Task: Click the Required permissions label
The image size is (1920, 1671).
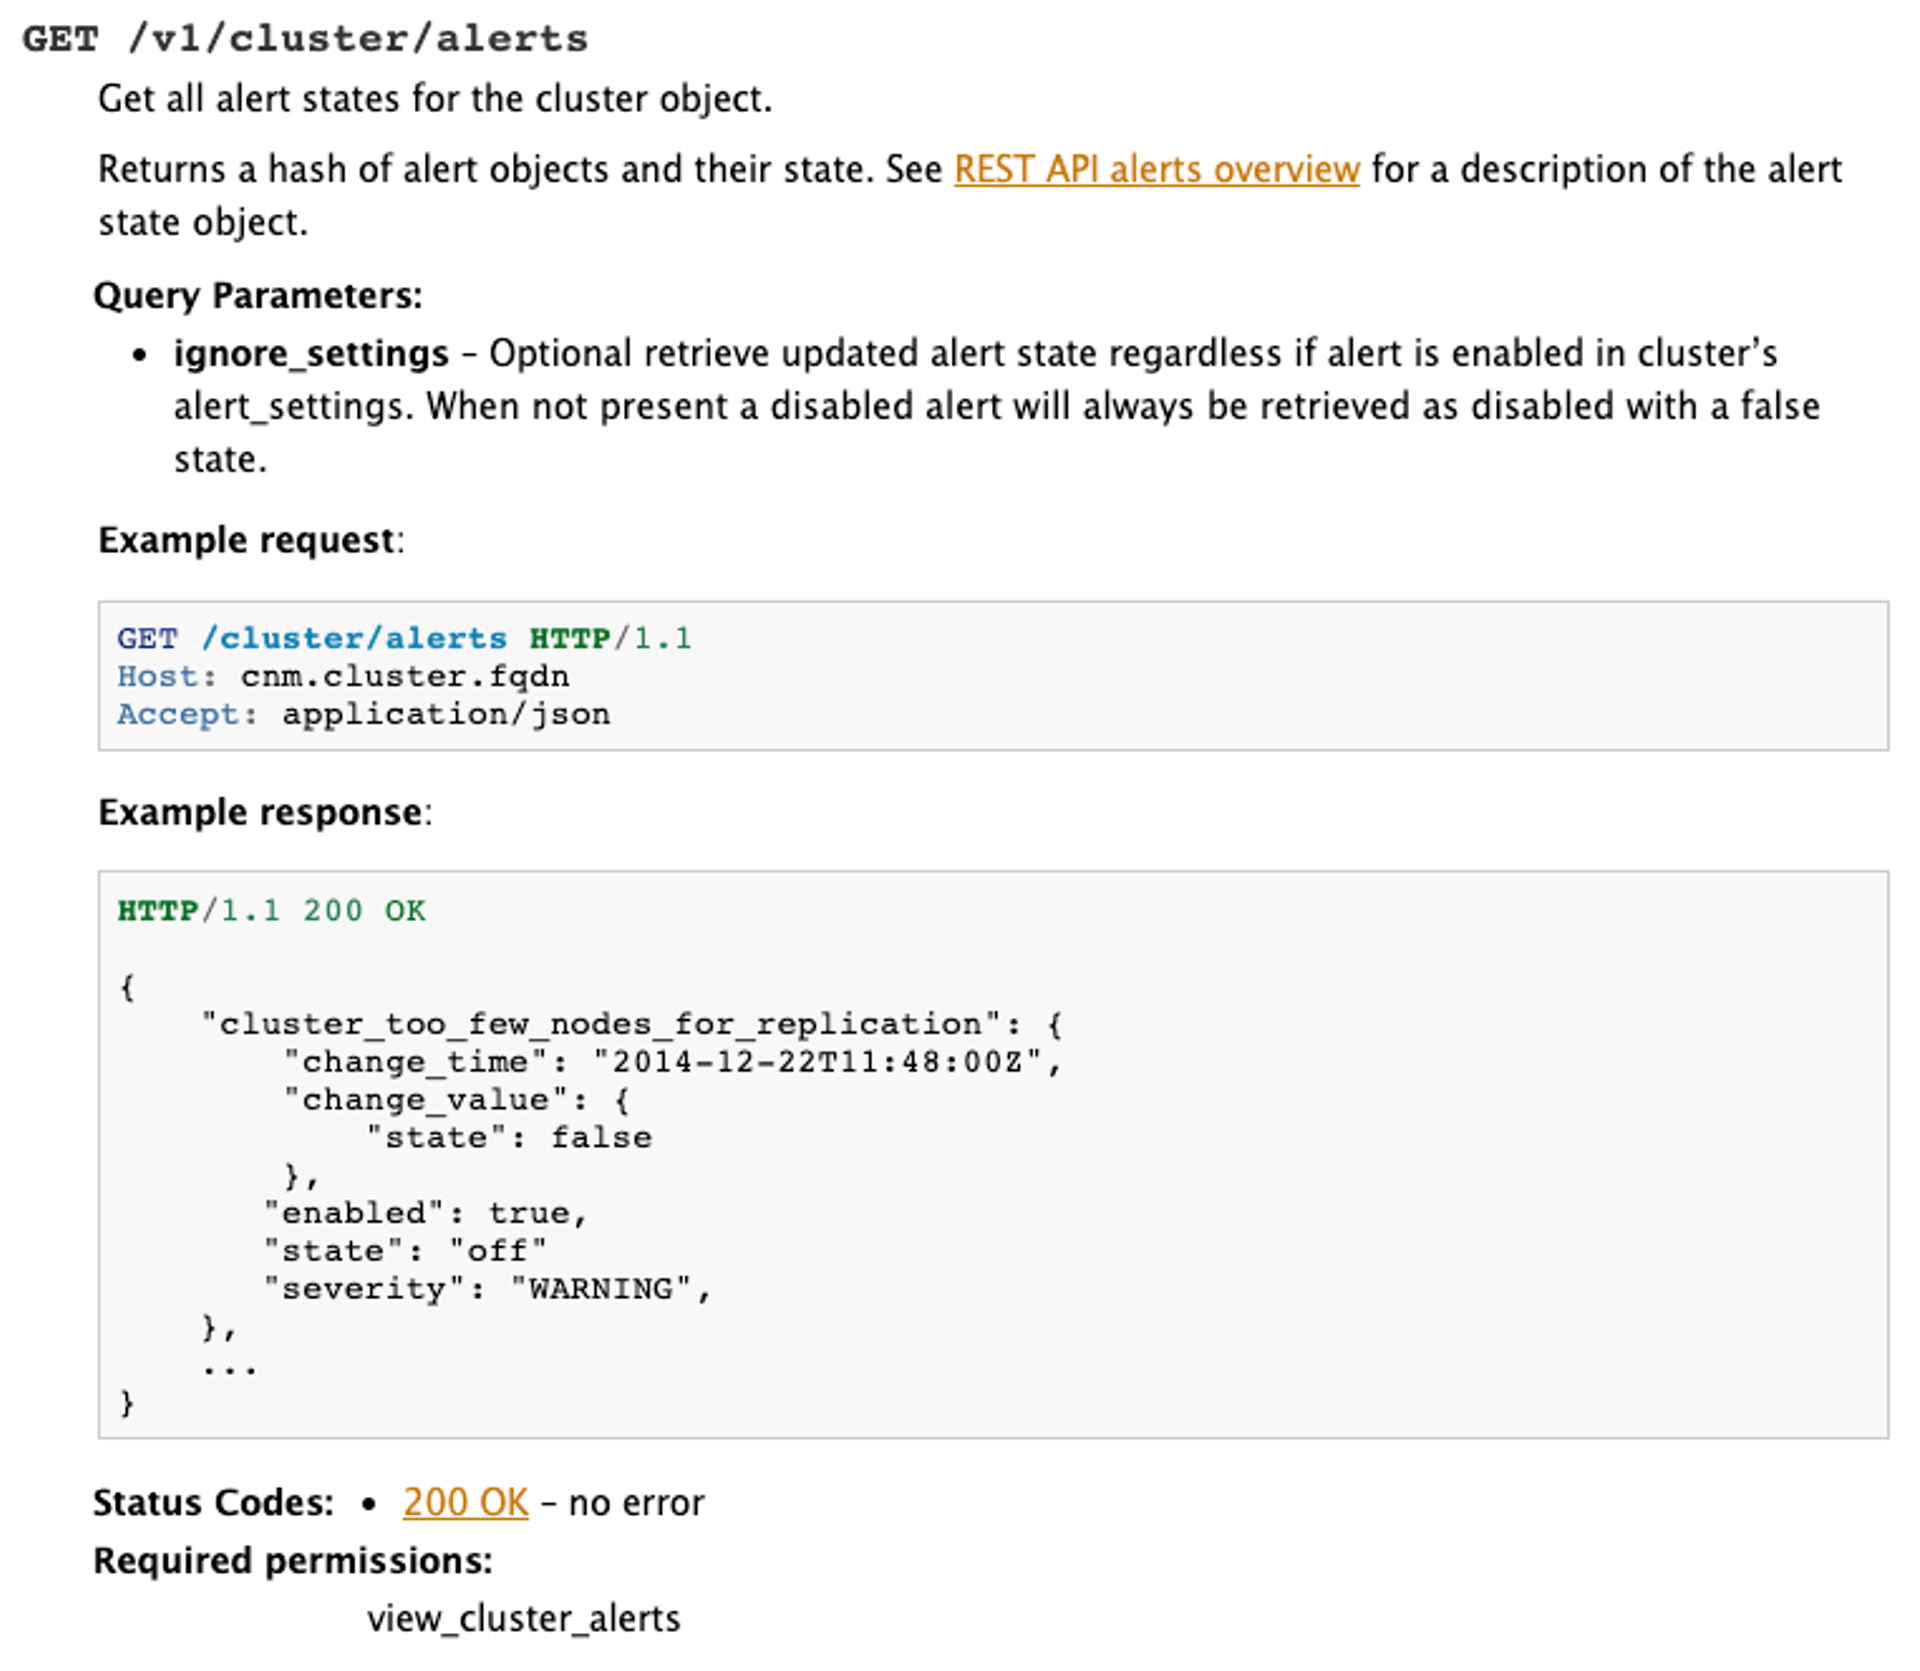Action: pyautogui.click(x=293, y=1561)
